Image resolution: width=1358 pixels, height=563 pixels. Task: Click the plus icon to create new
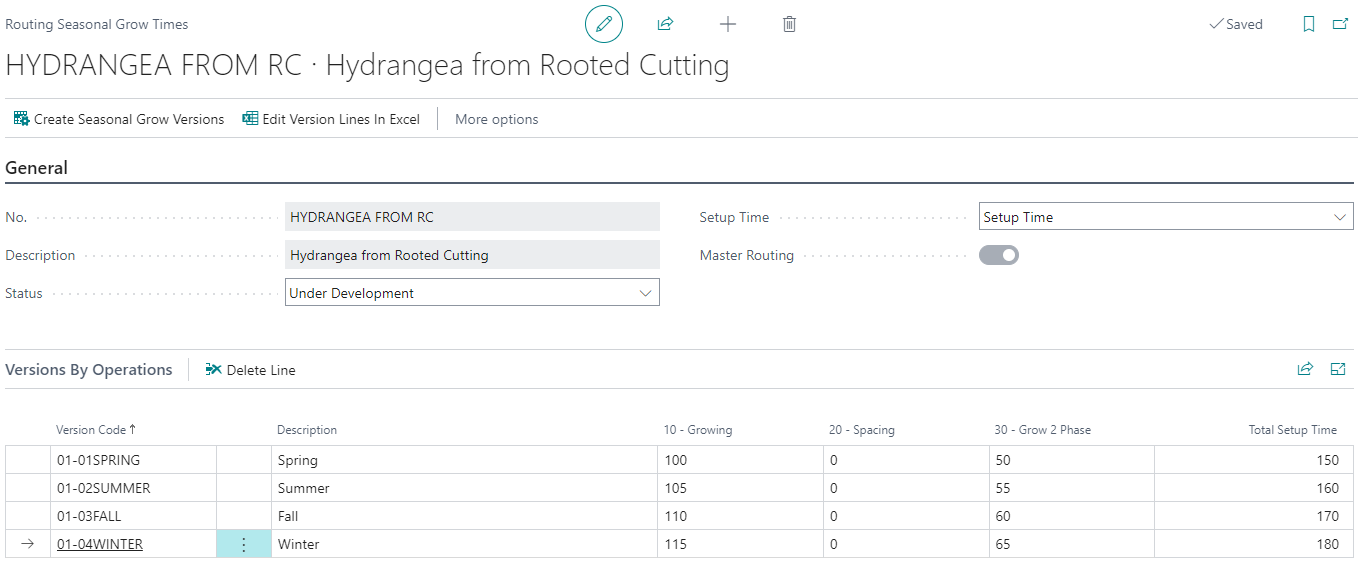point(728,24)
